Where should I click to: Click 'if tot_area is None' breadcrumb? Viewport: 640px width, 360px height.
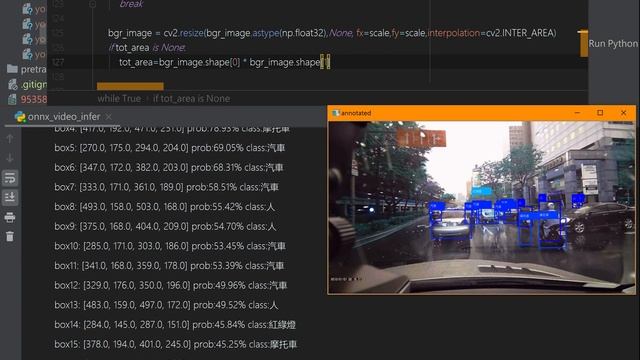pyautogui.click(x=191, y=99)
